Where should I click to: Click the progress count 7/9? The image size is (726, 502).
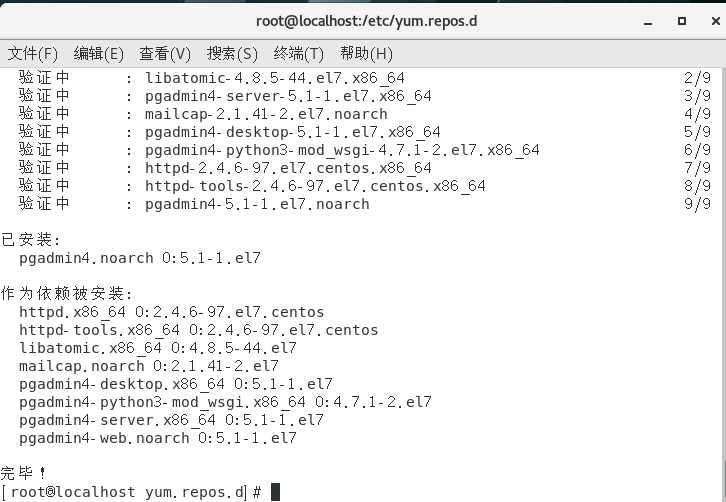697,168
